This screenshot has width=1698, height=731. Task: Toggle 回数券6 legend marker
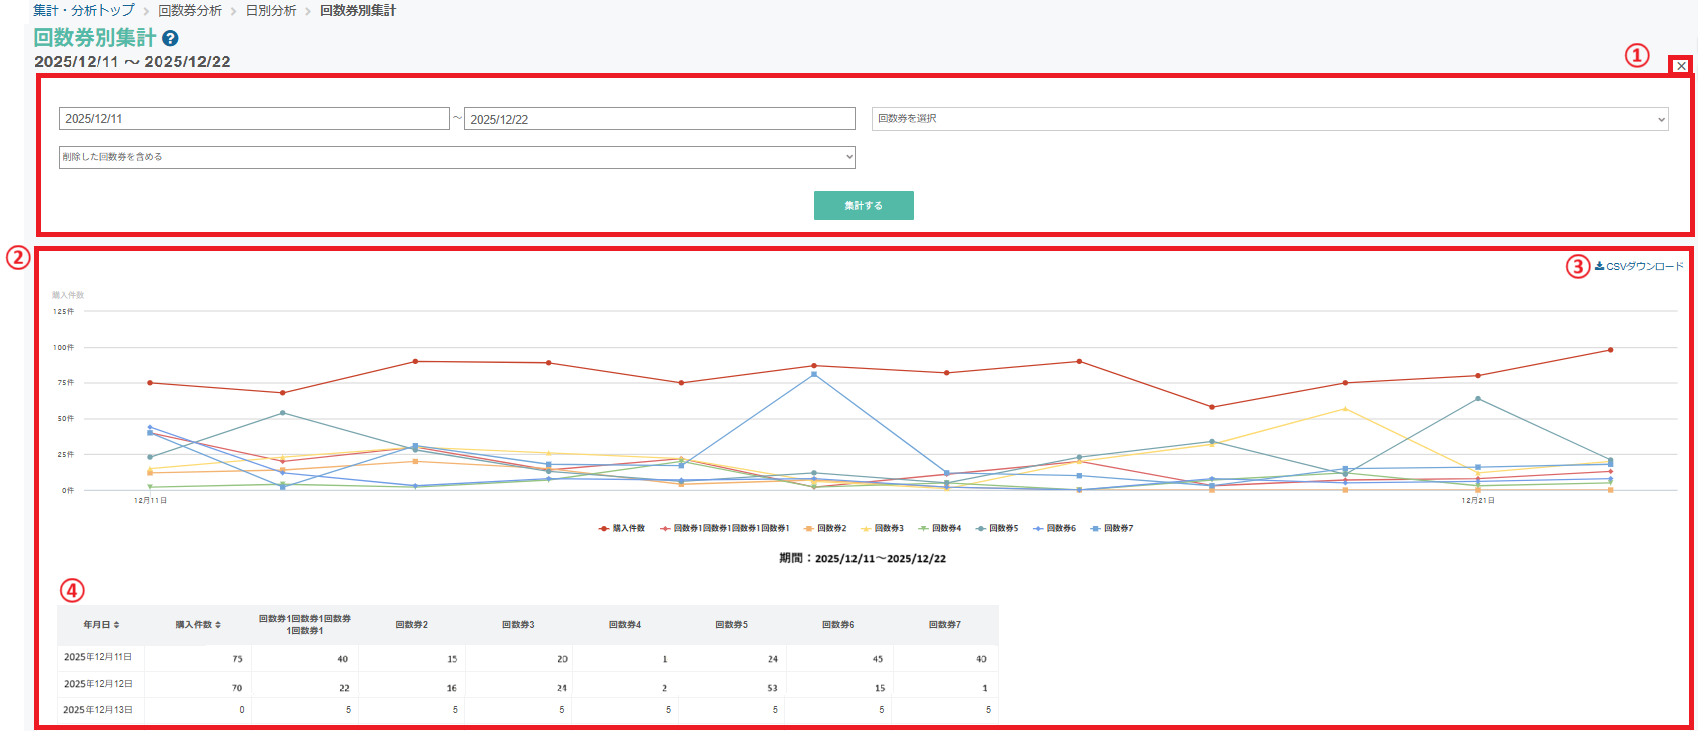pos(1039,528)
